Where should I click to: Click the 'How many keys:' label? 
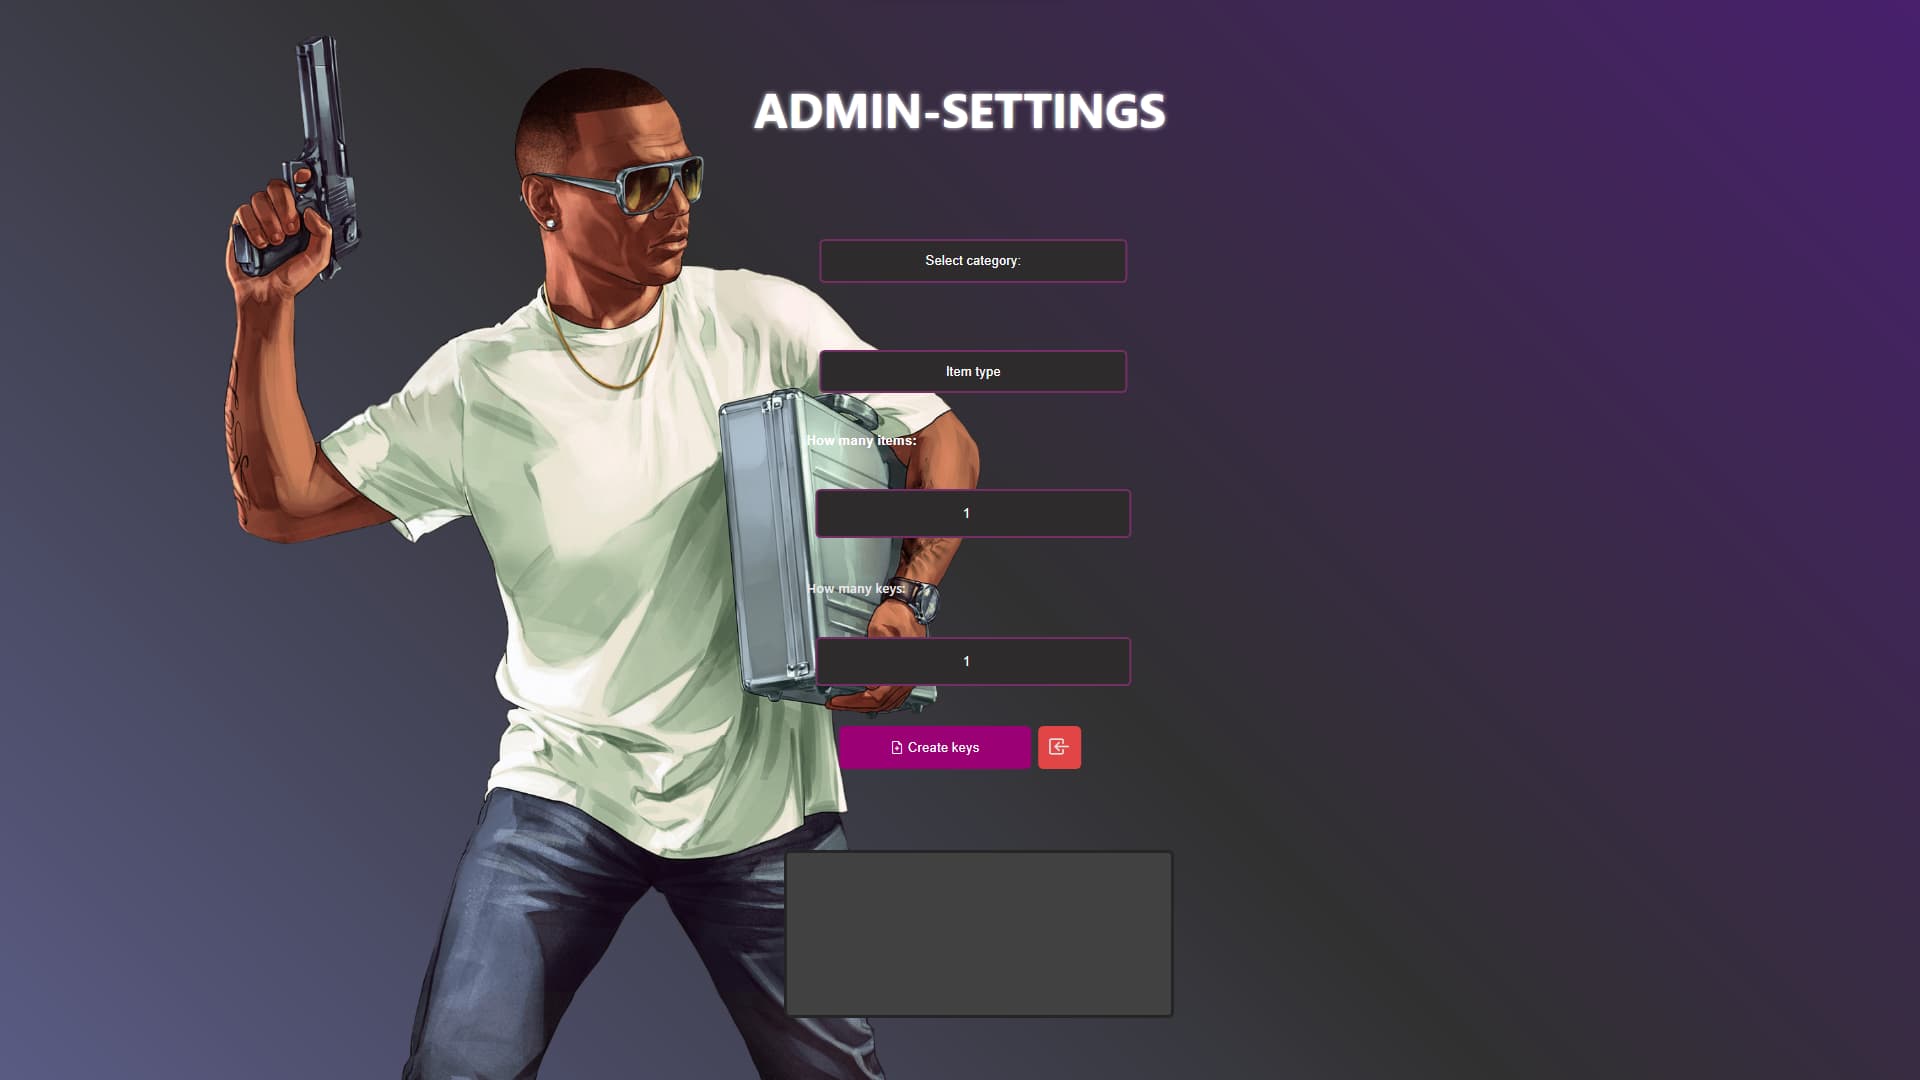point(856,588)
